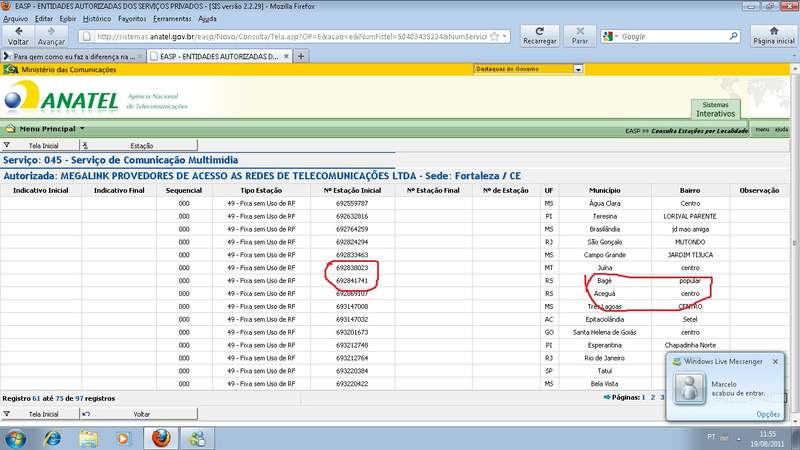Click the ajuda link in green bar
This screenshot has height=450, width=800.
[781, 130]
